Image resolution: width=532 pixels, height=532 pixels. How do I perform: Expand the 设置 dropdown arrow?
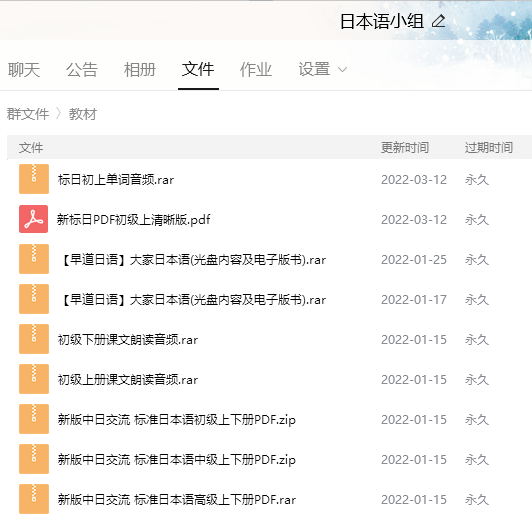click(343, 70)
